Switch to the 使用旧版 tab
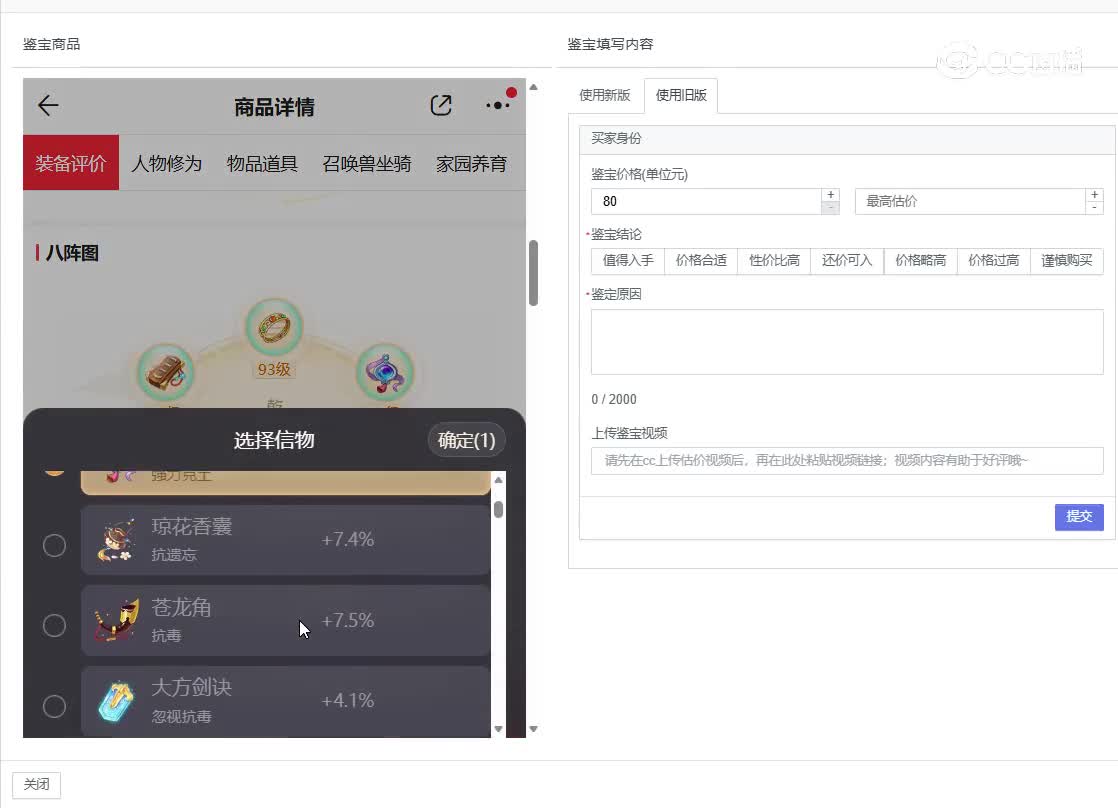1118x808 pixels. tap(681, 96)
